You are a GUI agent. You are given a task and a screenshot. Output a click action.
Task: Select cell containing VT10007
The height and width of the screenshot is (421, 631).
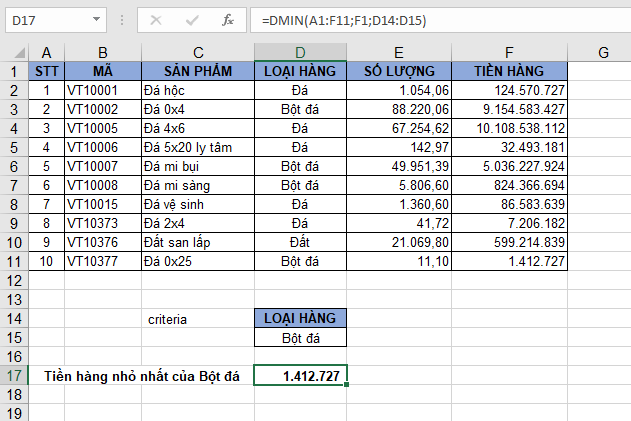pyautogui.click(x=102, y=166)
